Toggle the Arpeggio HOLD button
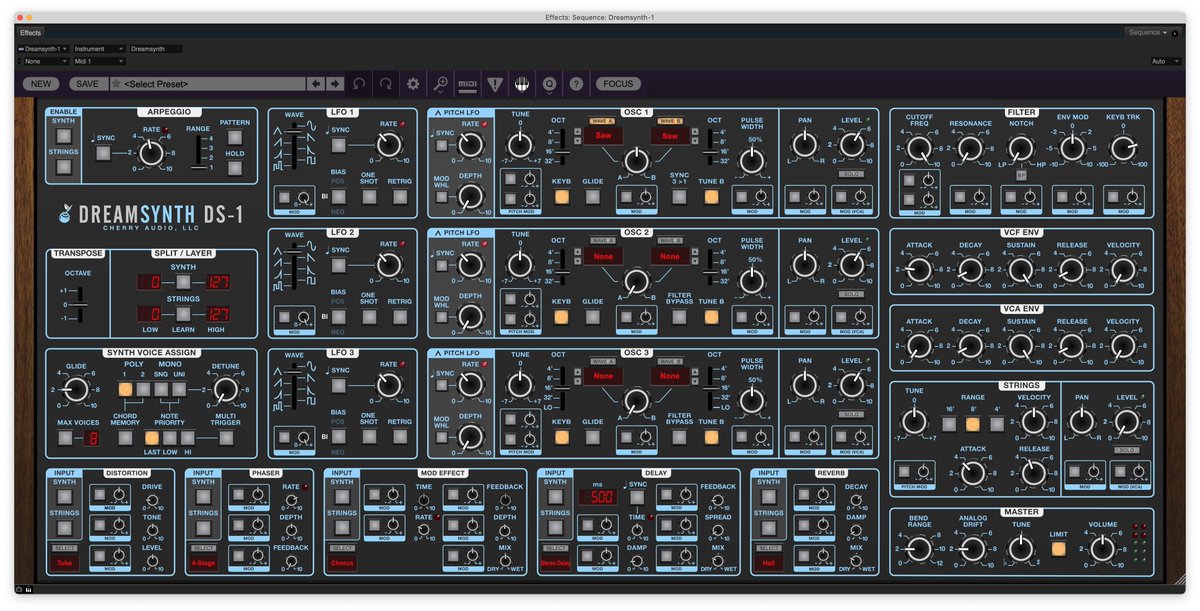 235,168
